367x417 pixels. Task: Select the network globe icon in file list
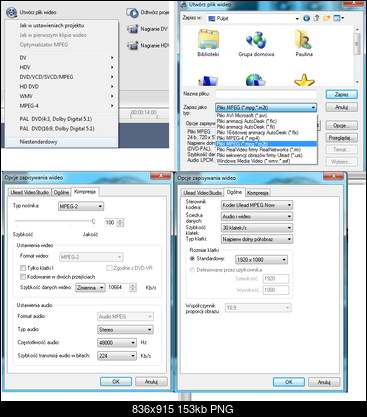click(256, 80)
